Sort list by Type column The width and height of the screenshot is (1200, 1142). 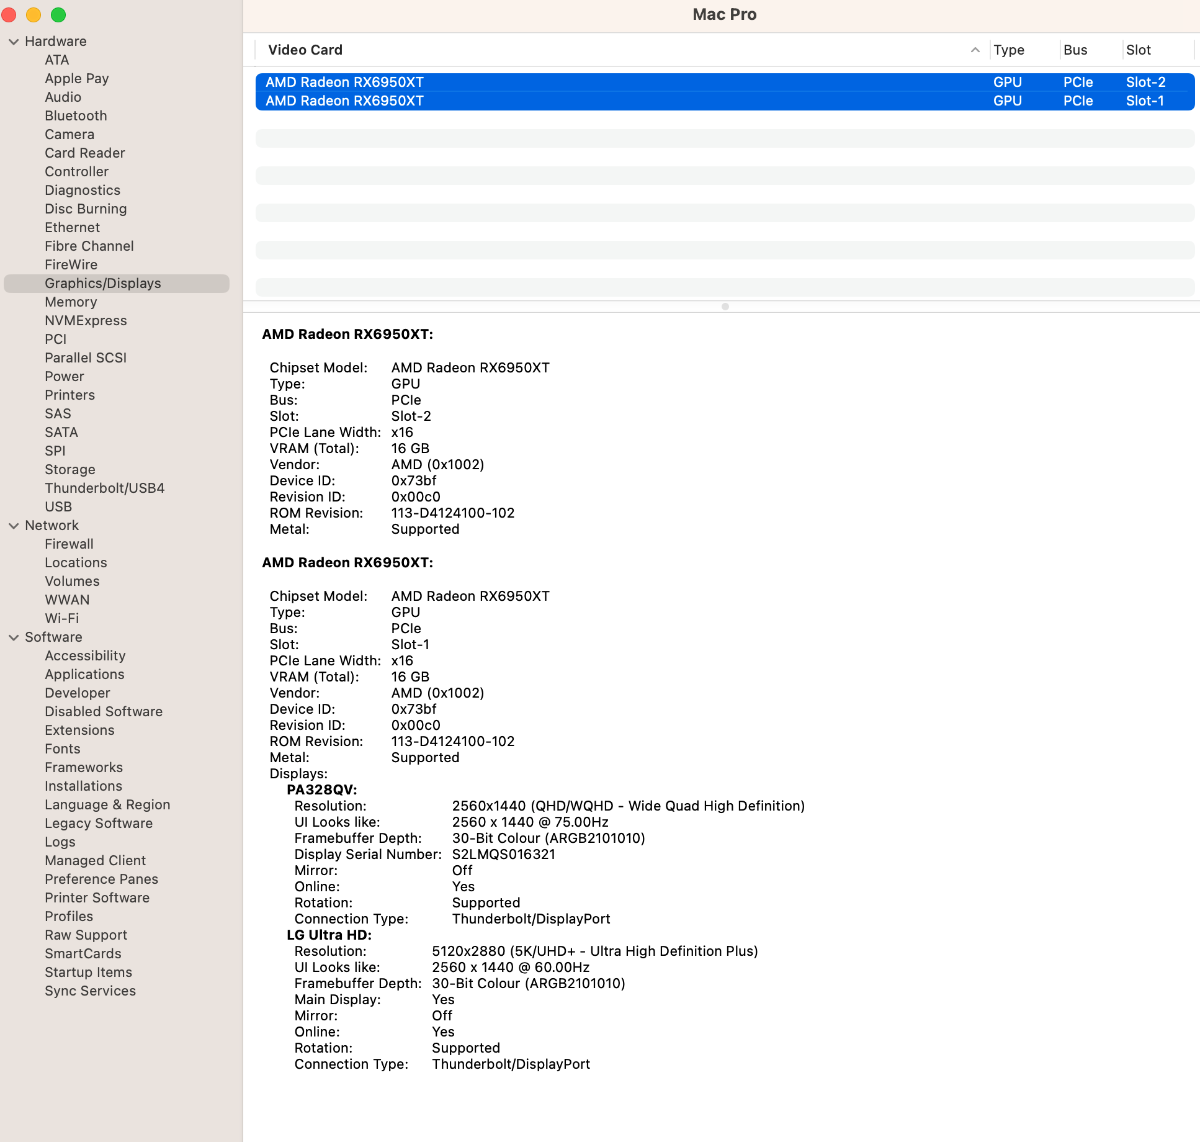pos(1009,50)
